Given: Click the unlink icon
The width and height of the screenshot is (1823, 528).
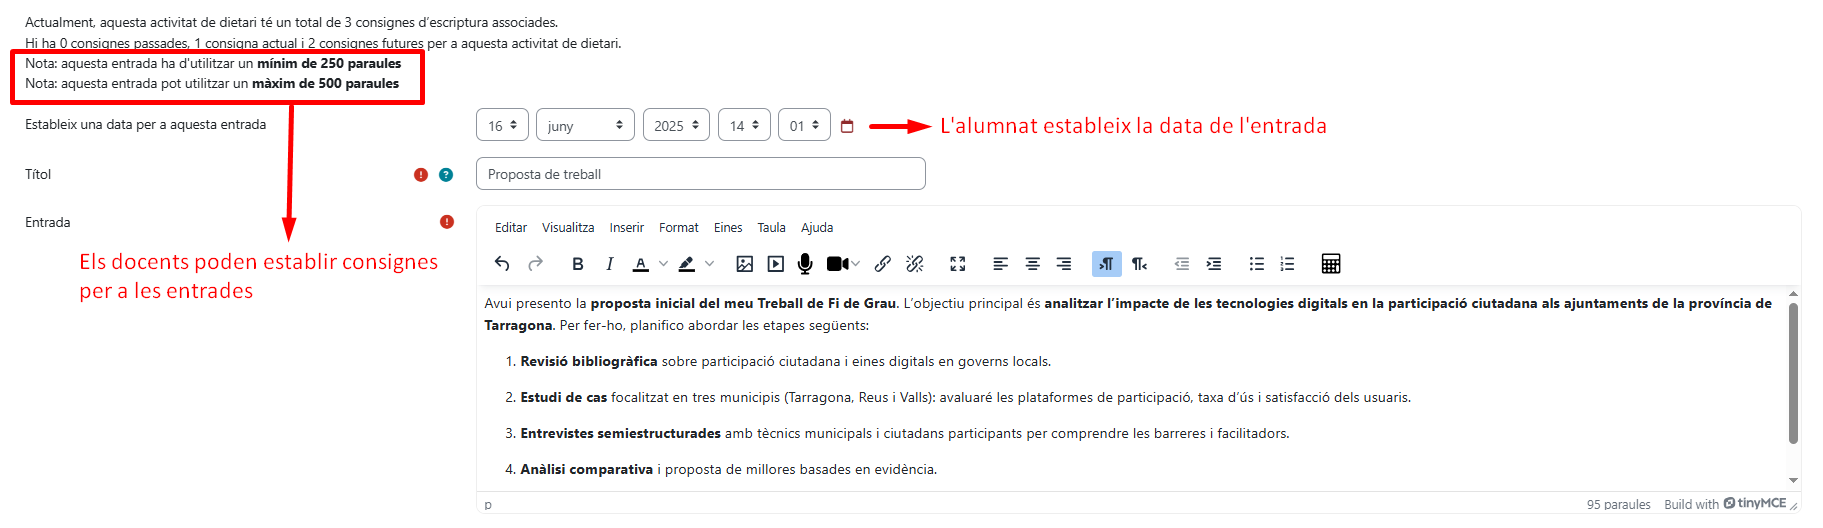Looking at the screenshot, I should 914,264.
